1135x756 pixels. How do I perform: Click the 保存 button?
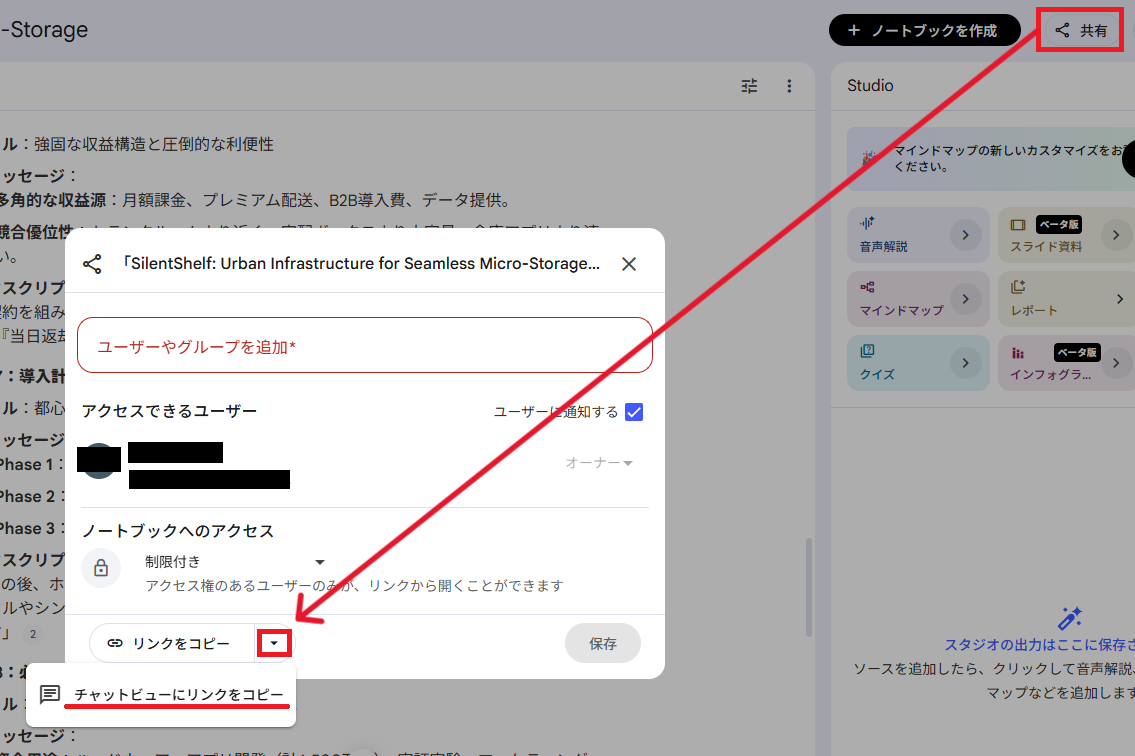click(x=602, y=643)
